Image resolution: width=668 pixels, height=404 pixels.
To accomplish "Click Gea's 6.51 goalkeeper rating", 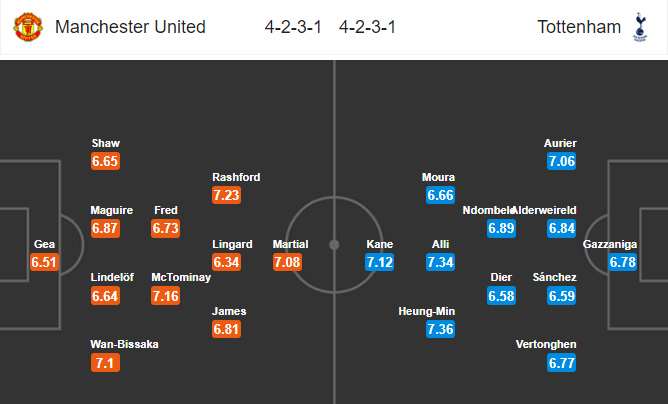I will click(x=44, y=262).
